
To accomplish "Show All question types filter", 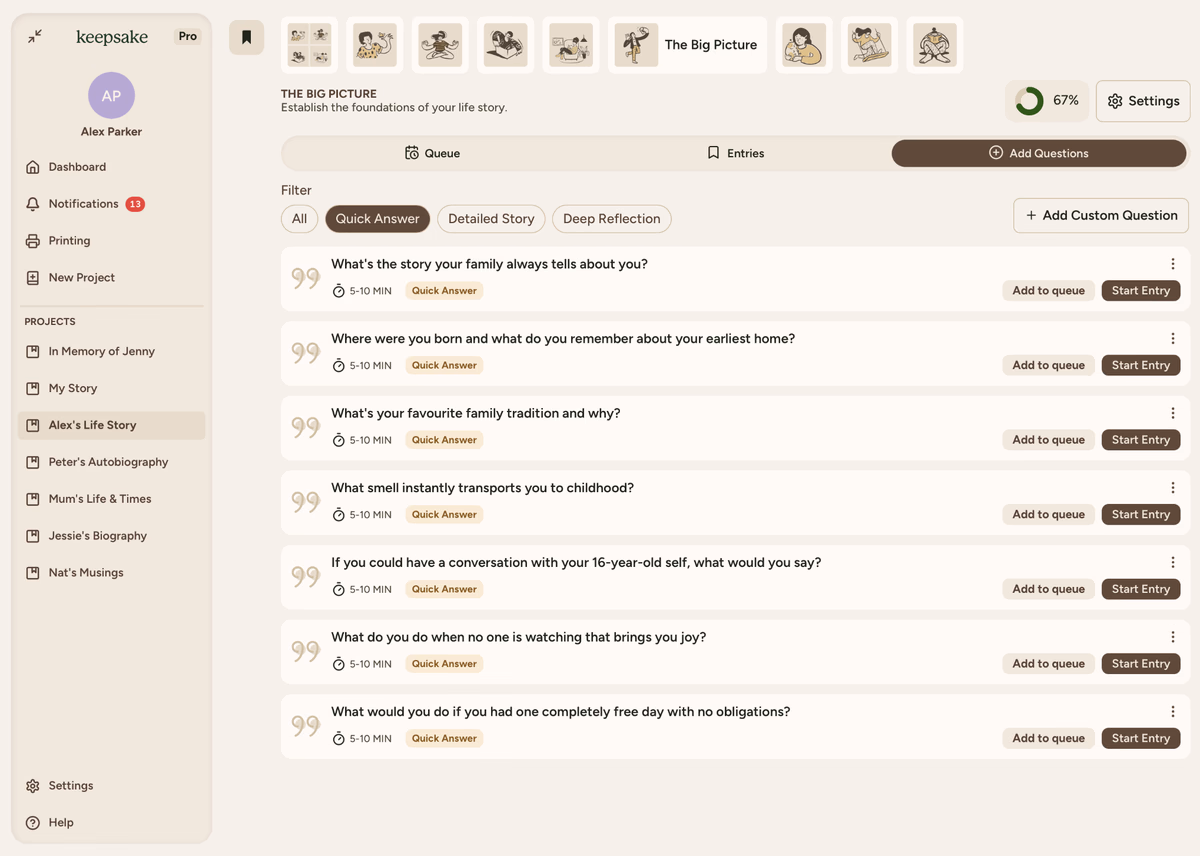I will coord(299,219).
